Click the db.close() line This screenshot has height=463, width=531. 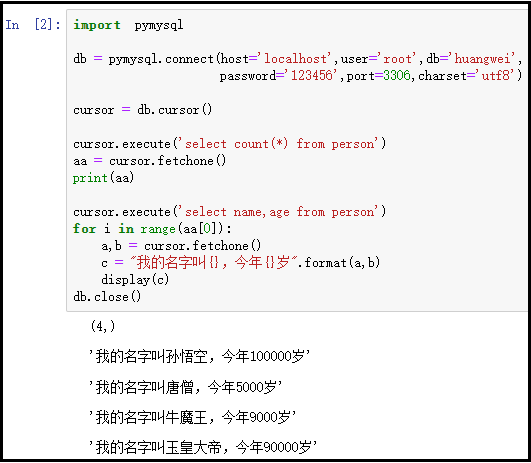tap(107, 297)
